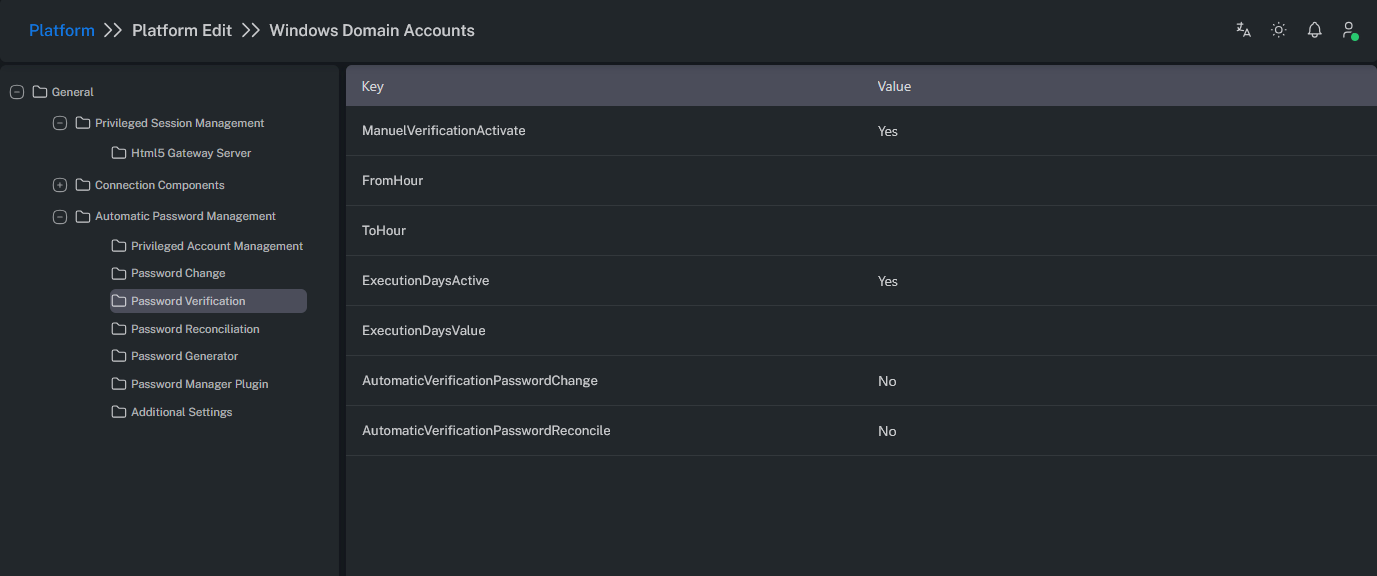Click the Html5 Gateway Server folder icon
1377x576 pixels.
pyautogui.click(x=119, y=153)
